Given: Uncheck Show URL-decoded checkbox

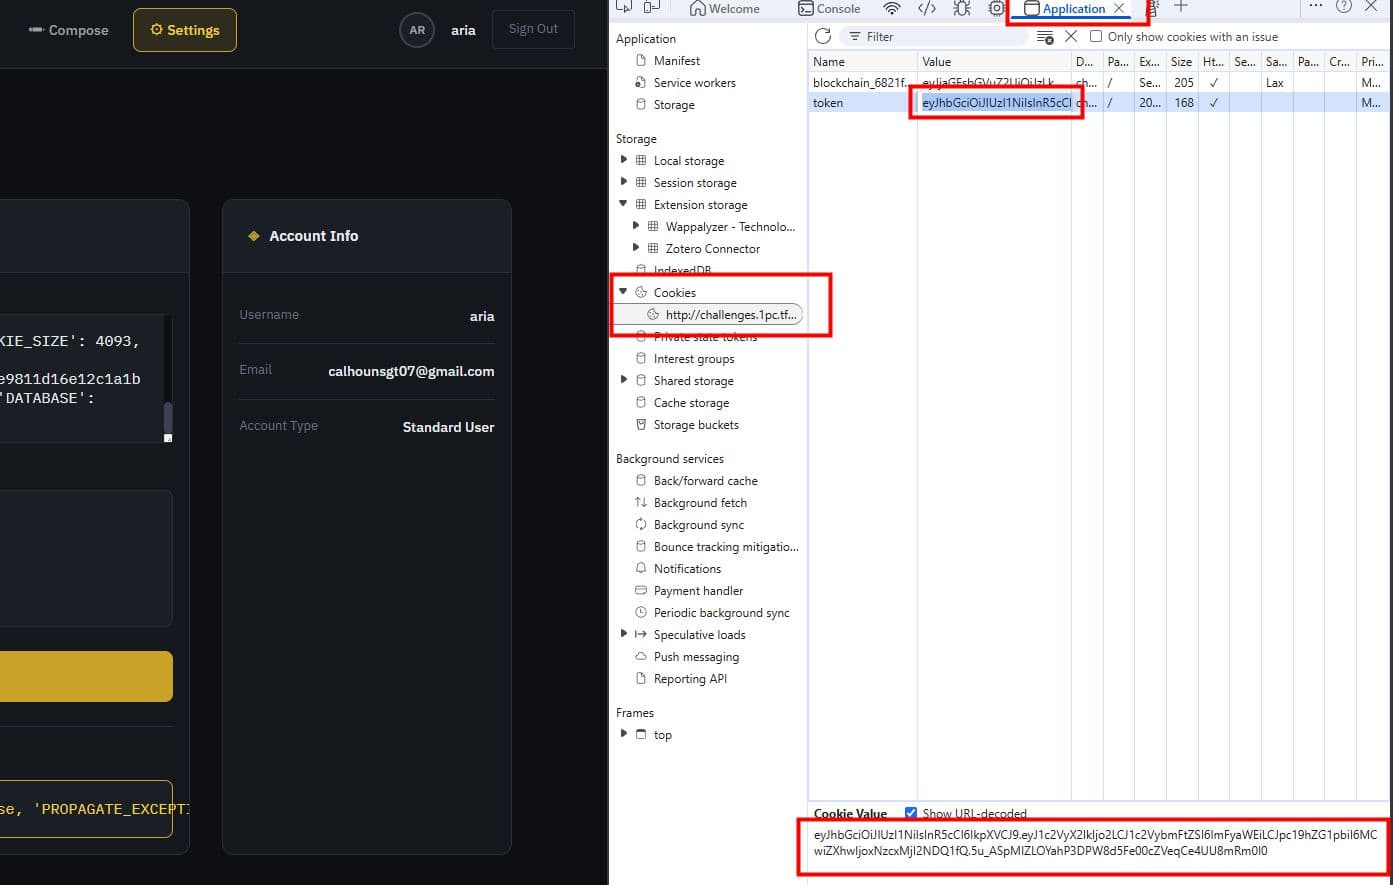Looking at the screenshot, I should [x=910, y=813].
